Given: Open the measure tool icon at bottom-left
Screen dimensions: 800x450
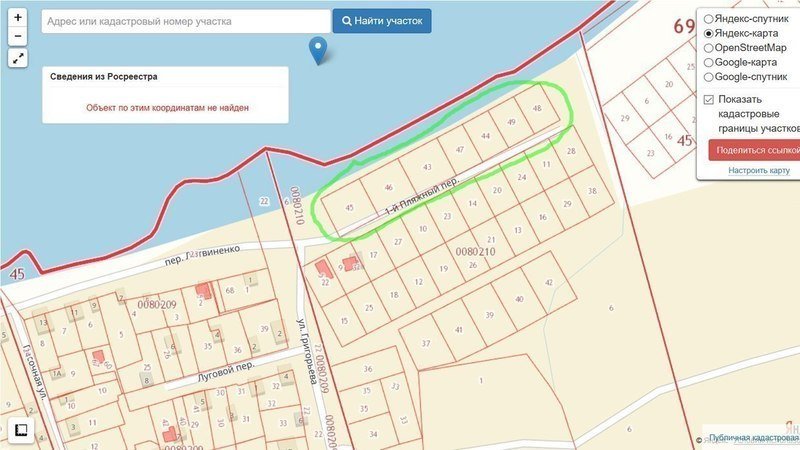Looking at the screenshot, I should (x=19, y=431).
